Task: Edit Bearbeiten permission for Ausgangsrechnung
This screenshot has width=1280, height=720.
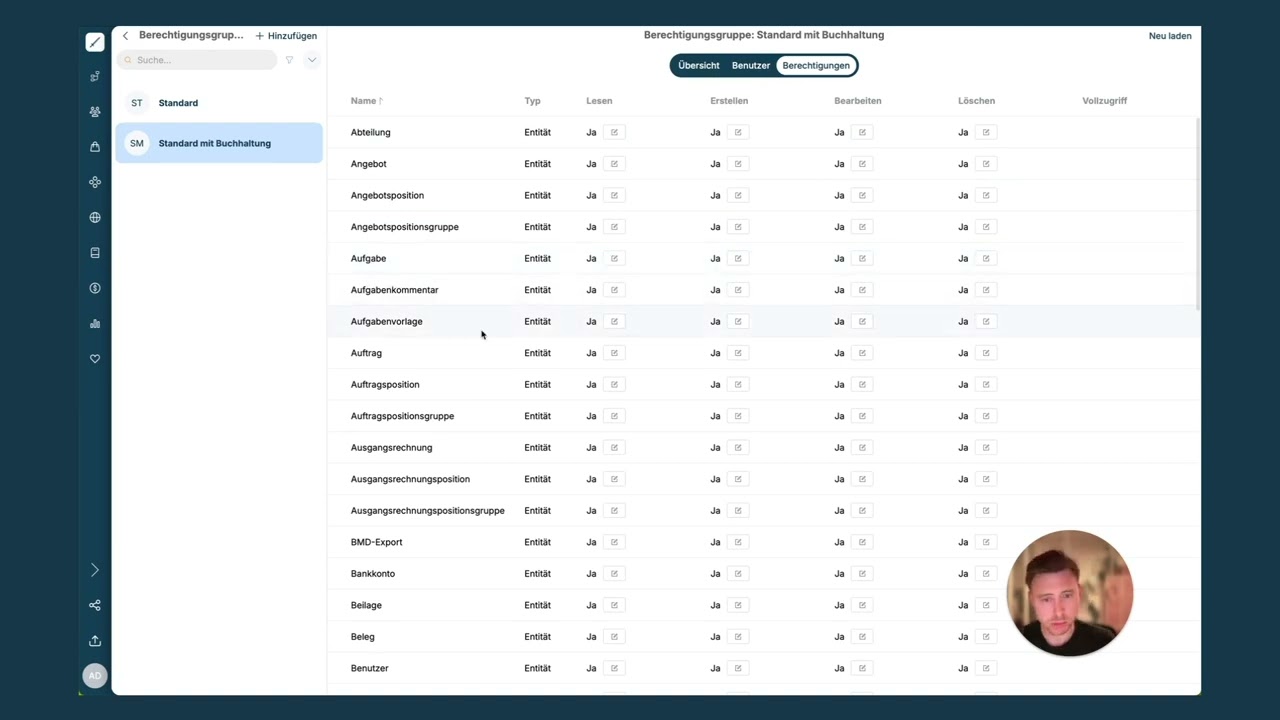Action: pyautogui.click(x=862, y=447)
